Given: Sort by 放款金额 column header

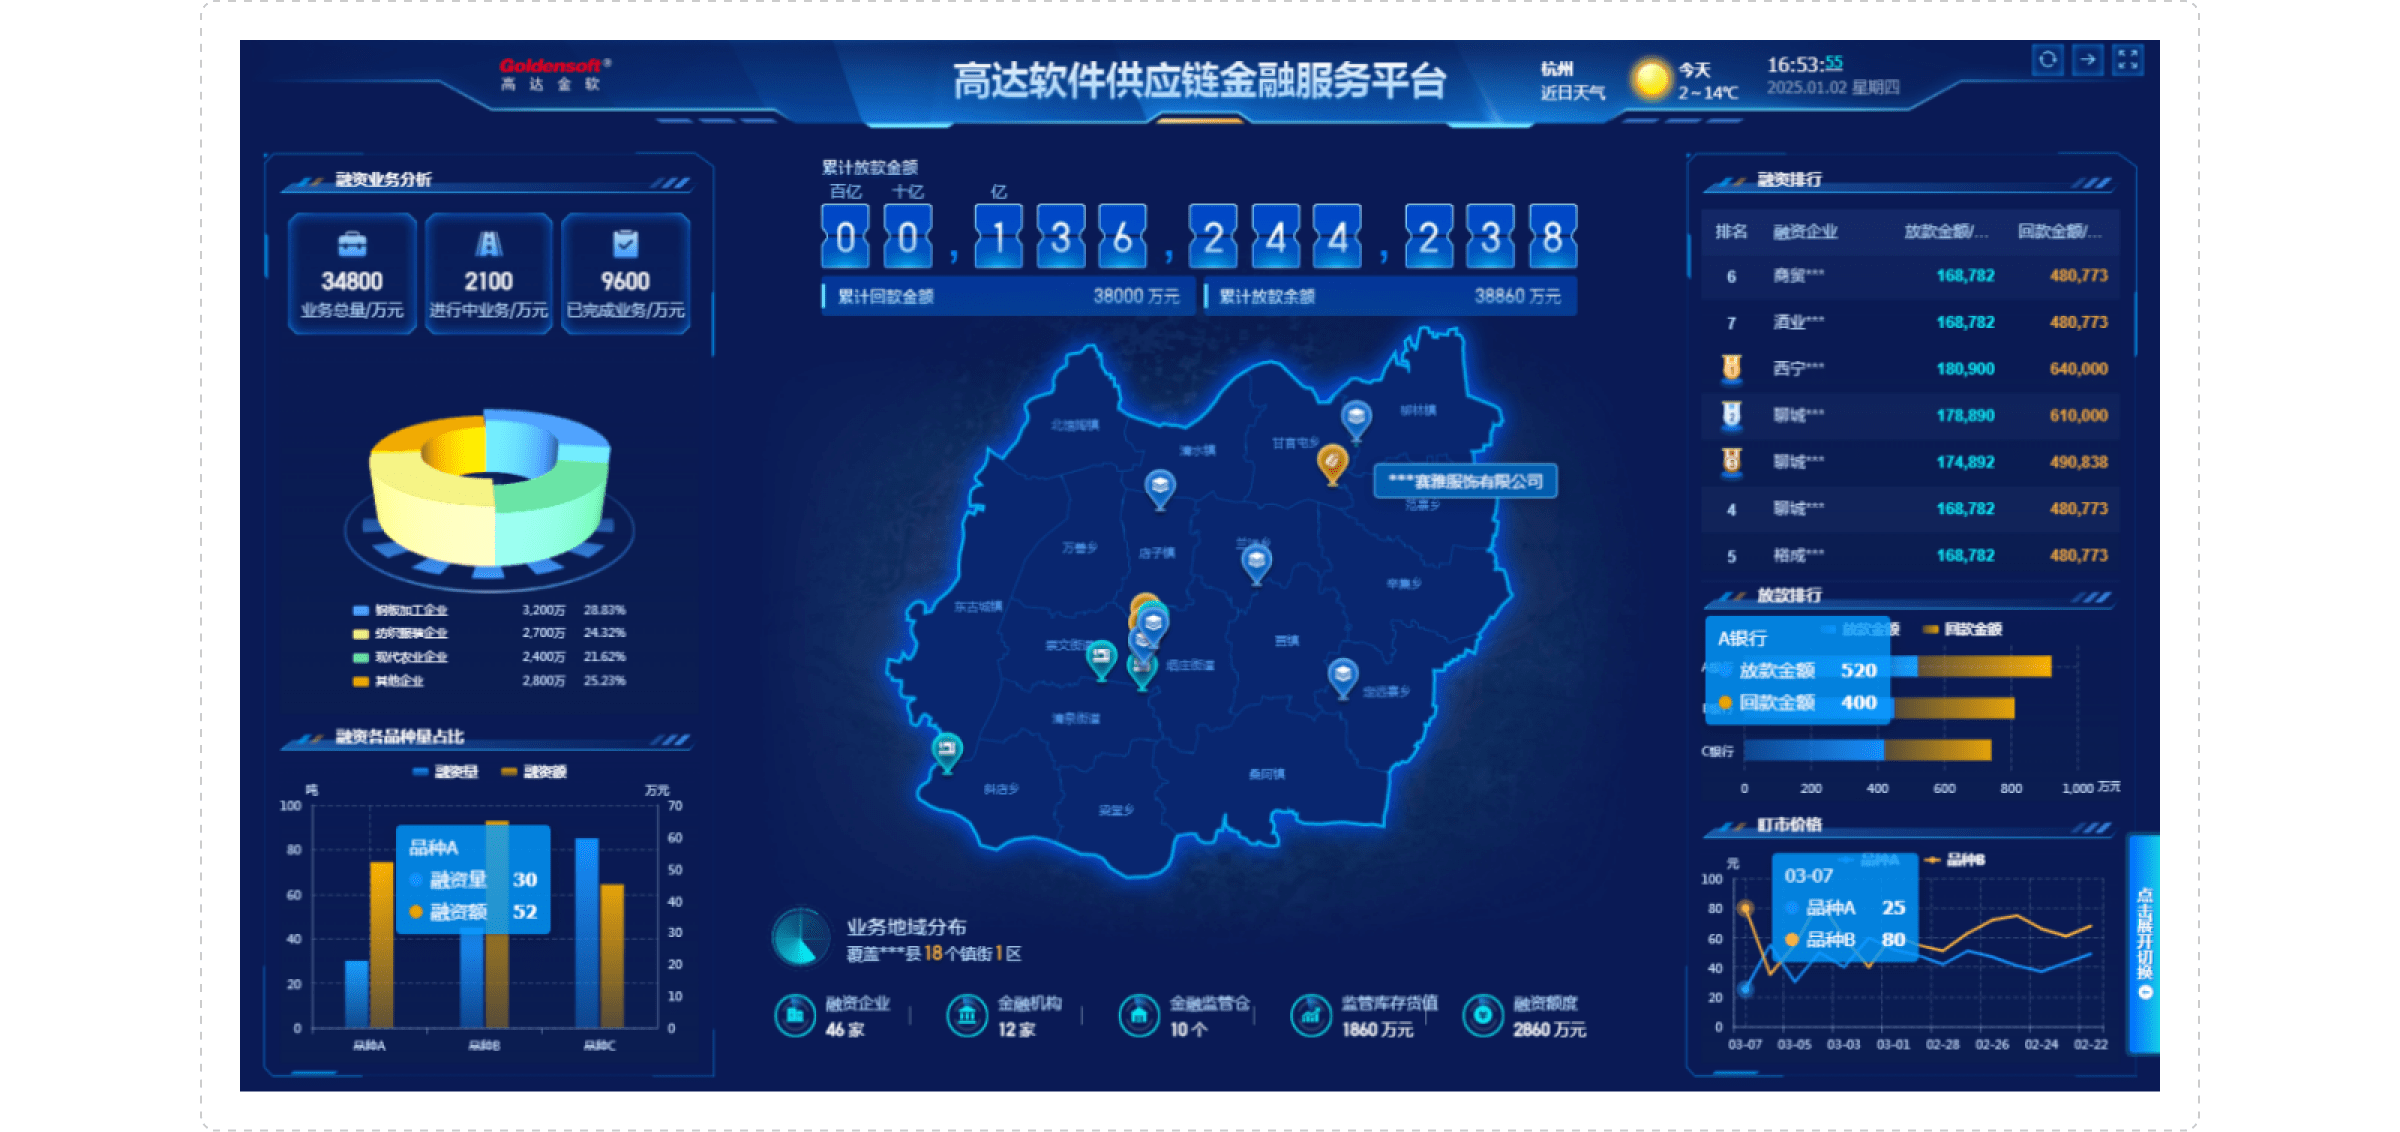Looking at the screenshot, I should [x=1944, y=232].
